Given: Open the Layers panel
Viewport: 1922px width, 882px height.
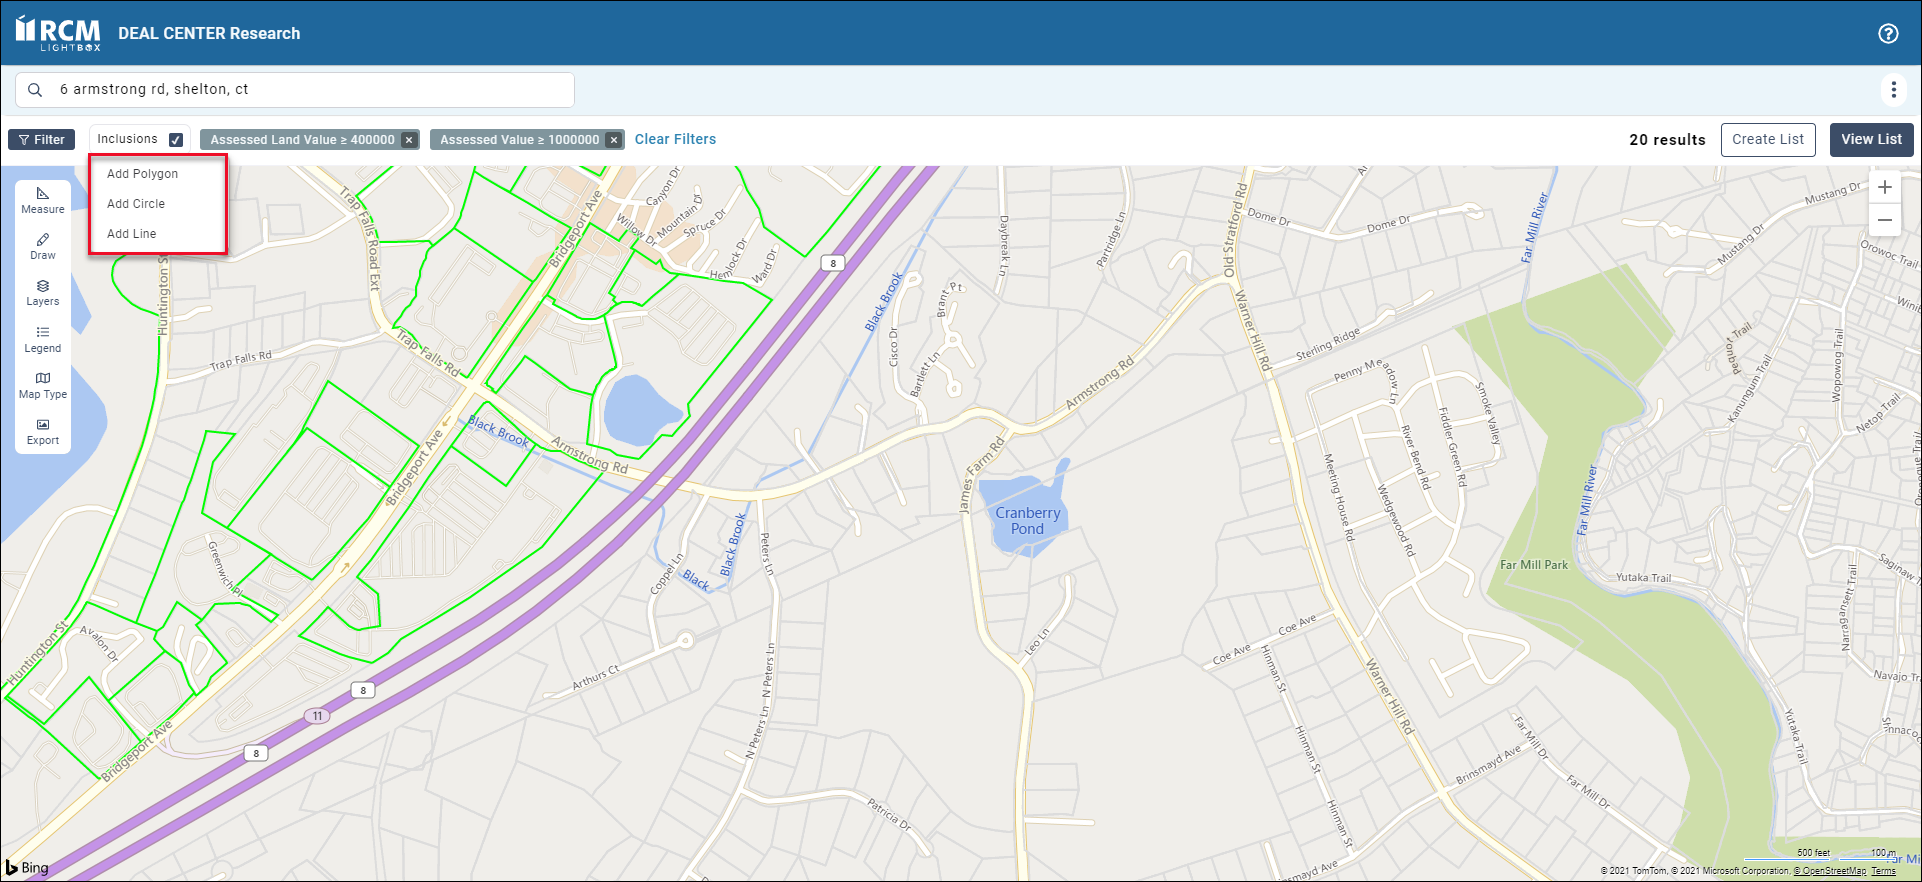Looking at the screenshot, I should pos(43,292).
